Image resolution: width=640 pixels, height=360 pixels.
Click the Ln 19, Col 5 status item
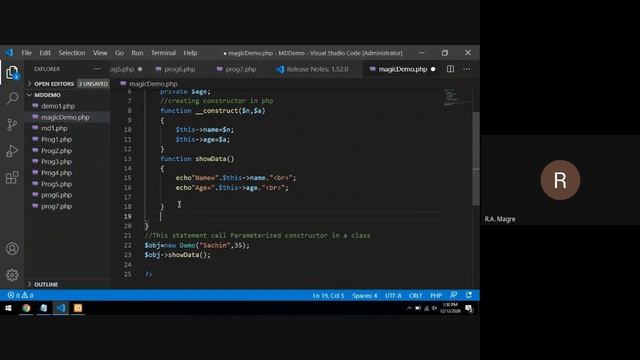(328, 295)
